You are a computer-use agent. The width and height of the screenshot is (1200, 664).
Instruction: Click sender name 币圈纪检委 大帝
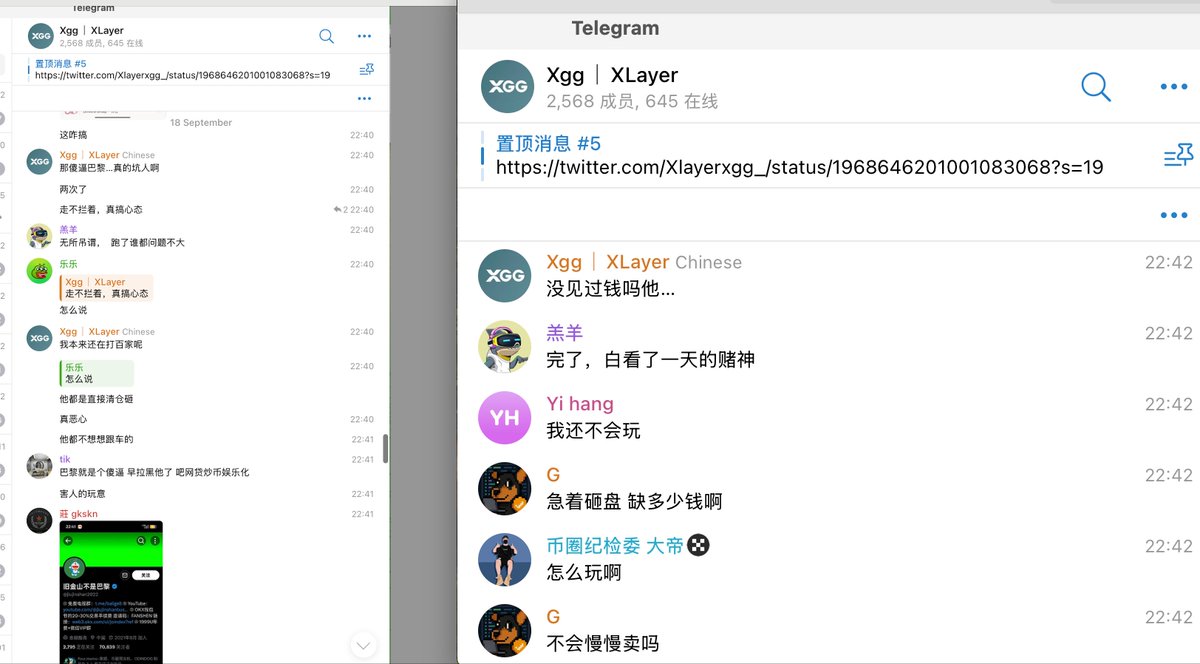coord(615,546)
